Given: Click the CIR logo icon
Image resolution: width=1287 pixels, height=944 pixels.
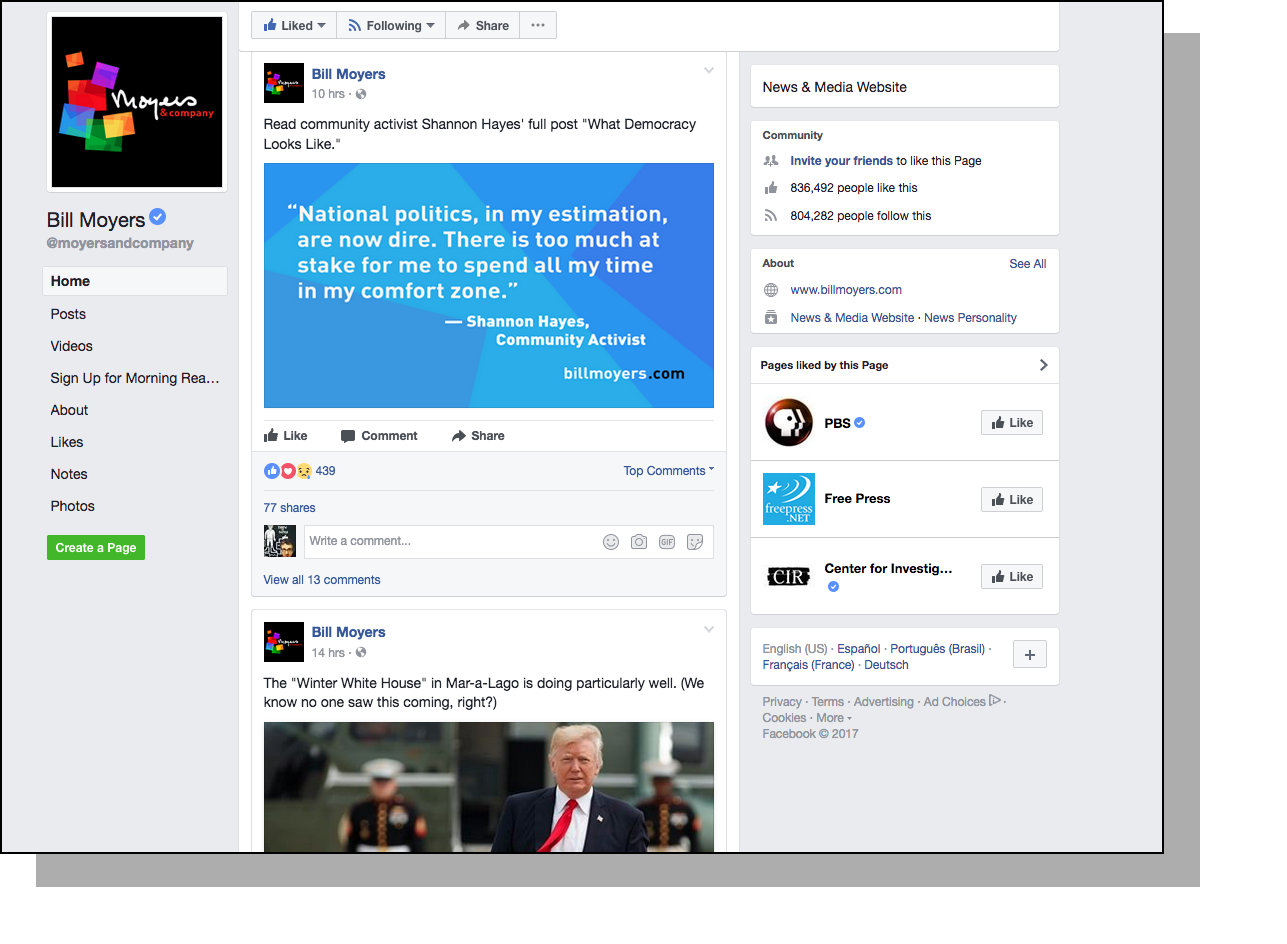Looking at the screenshot, I should tap(789, 576).
